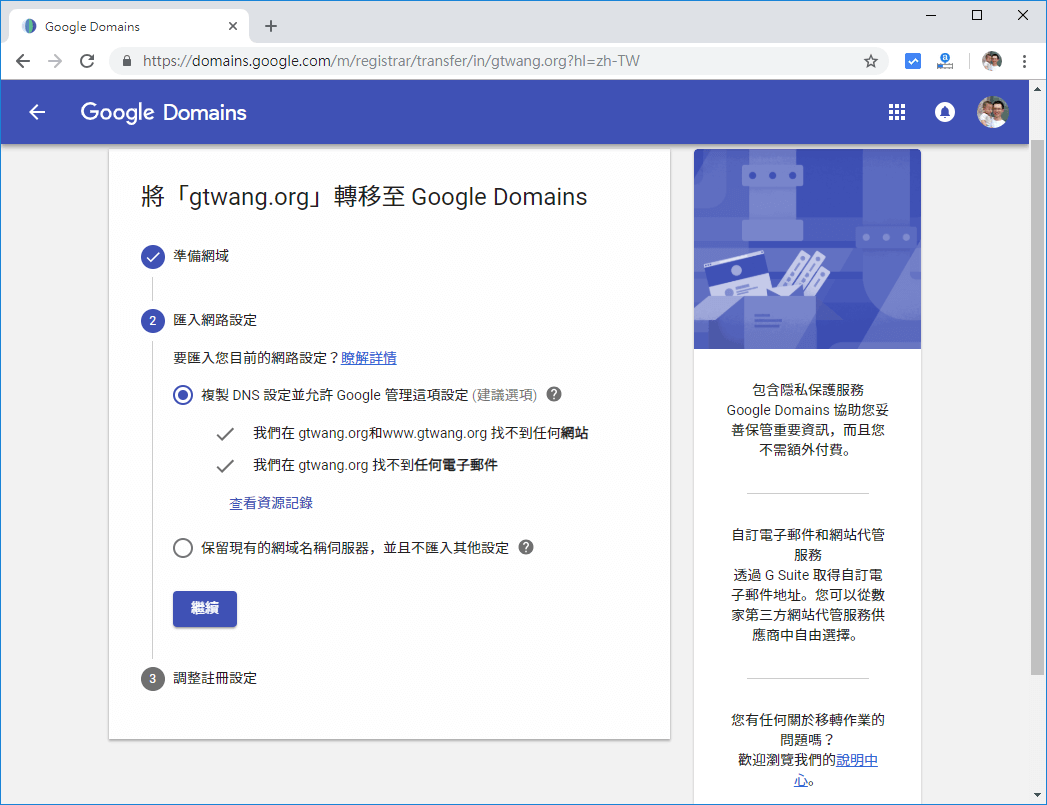Click the blue checkmark extension icon
Screen dimensions: 1047x805
click(912, 61)
